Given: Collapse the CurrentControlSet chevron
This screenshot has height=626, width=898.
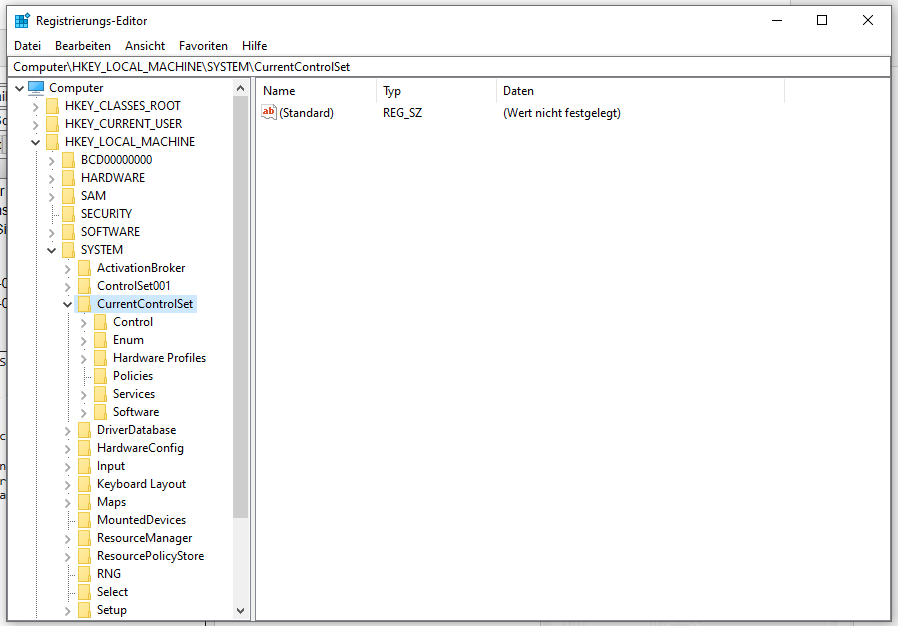Looking at the screenshot, I should coord(68,304).
